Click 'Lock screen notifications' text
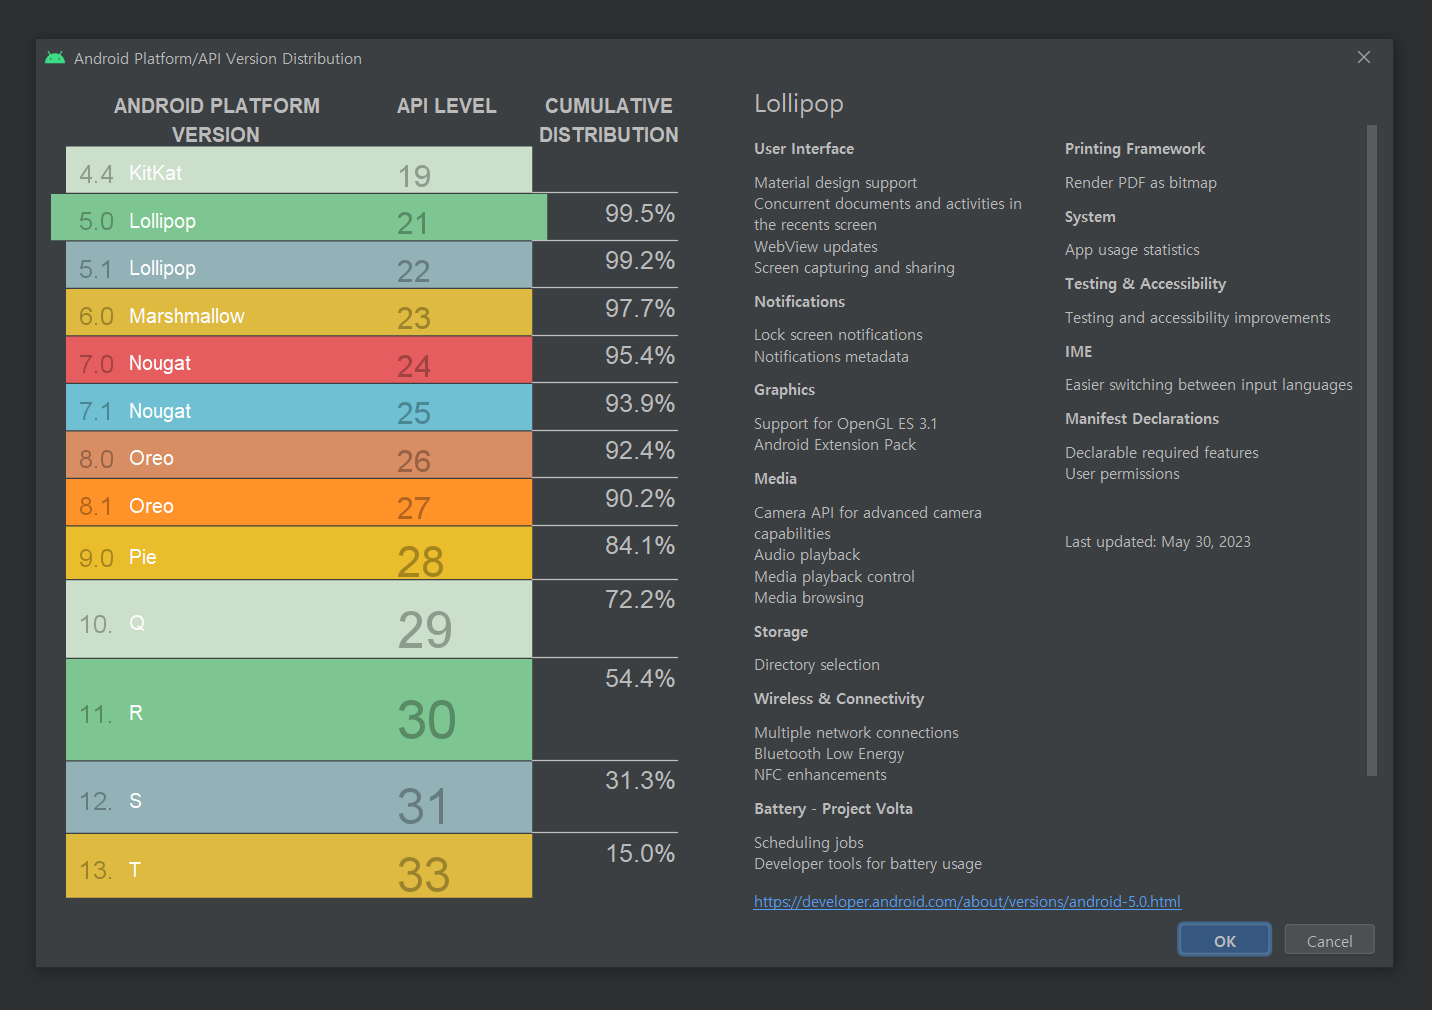Screen dimensions: 1432x1010 [x=838, y=335]
